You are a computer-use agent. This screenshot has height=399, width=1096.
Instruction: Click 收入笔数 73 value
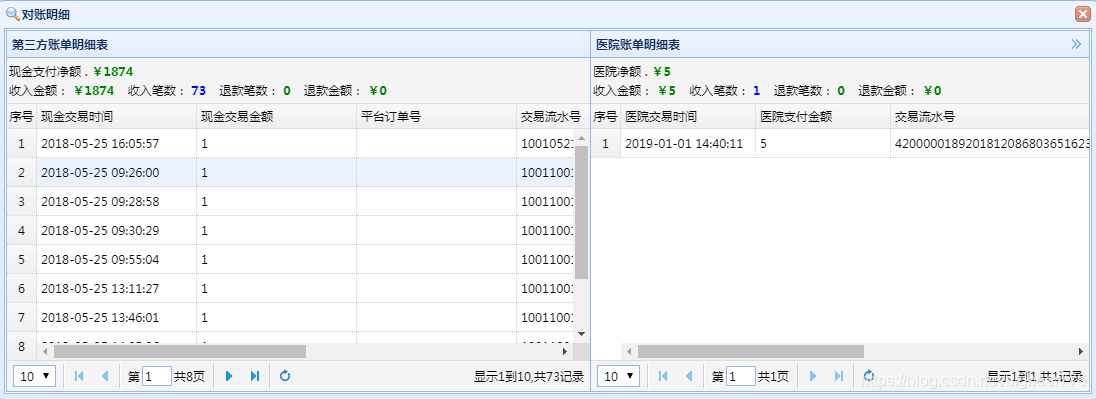199,90
